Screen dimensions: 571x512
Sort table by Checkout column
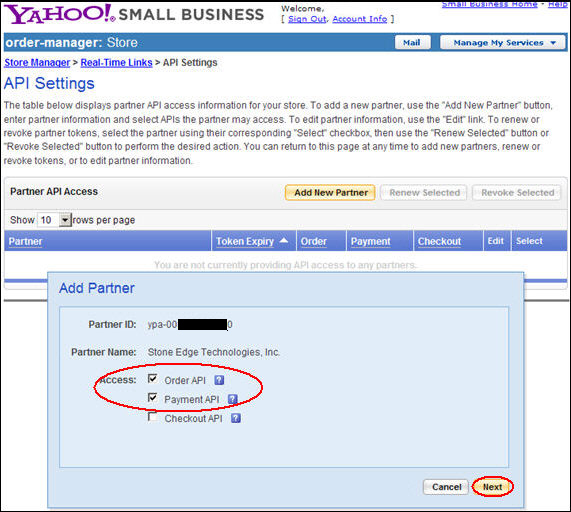tap(439, 241)
